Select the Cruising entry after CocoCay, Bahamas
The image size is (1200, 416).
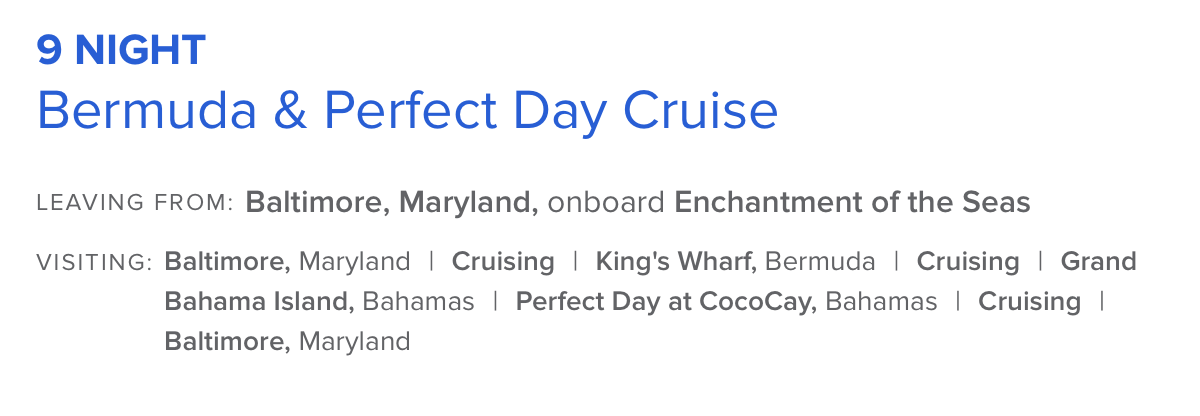(x=1029, y=302)
